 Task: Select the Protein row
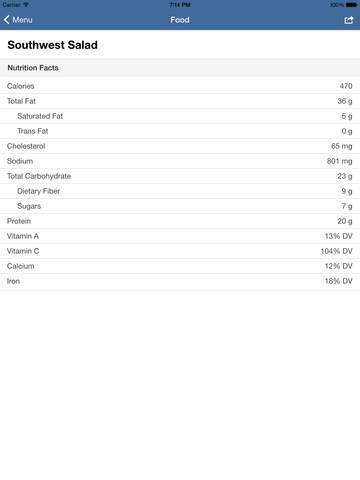(180, 221)
